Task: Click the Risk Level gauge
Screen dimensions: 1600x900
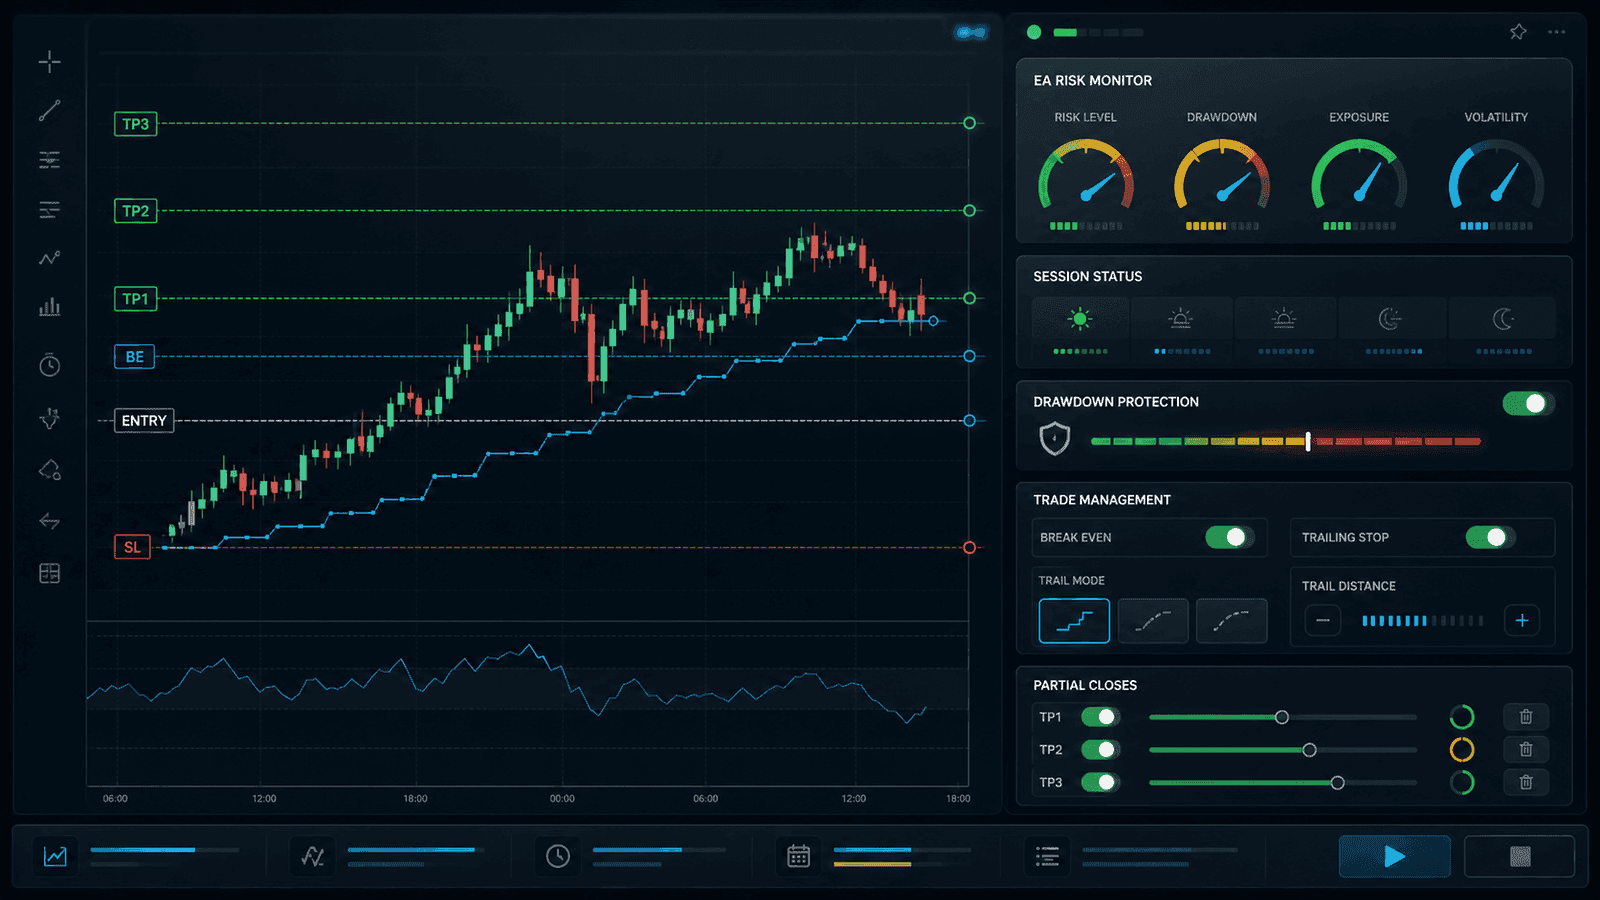Action: click(x=1086, y=174)
